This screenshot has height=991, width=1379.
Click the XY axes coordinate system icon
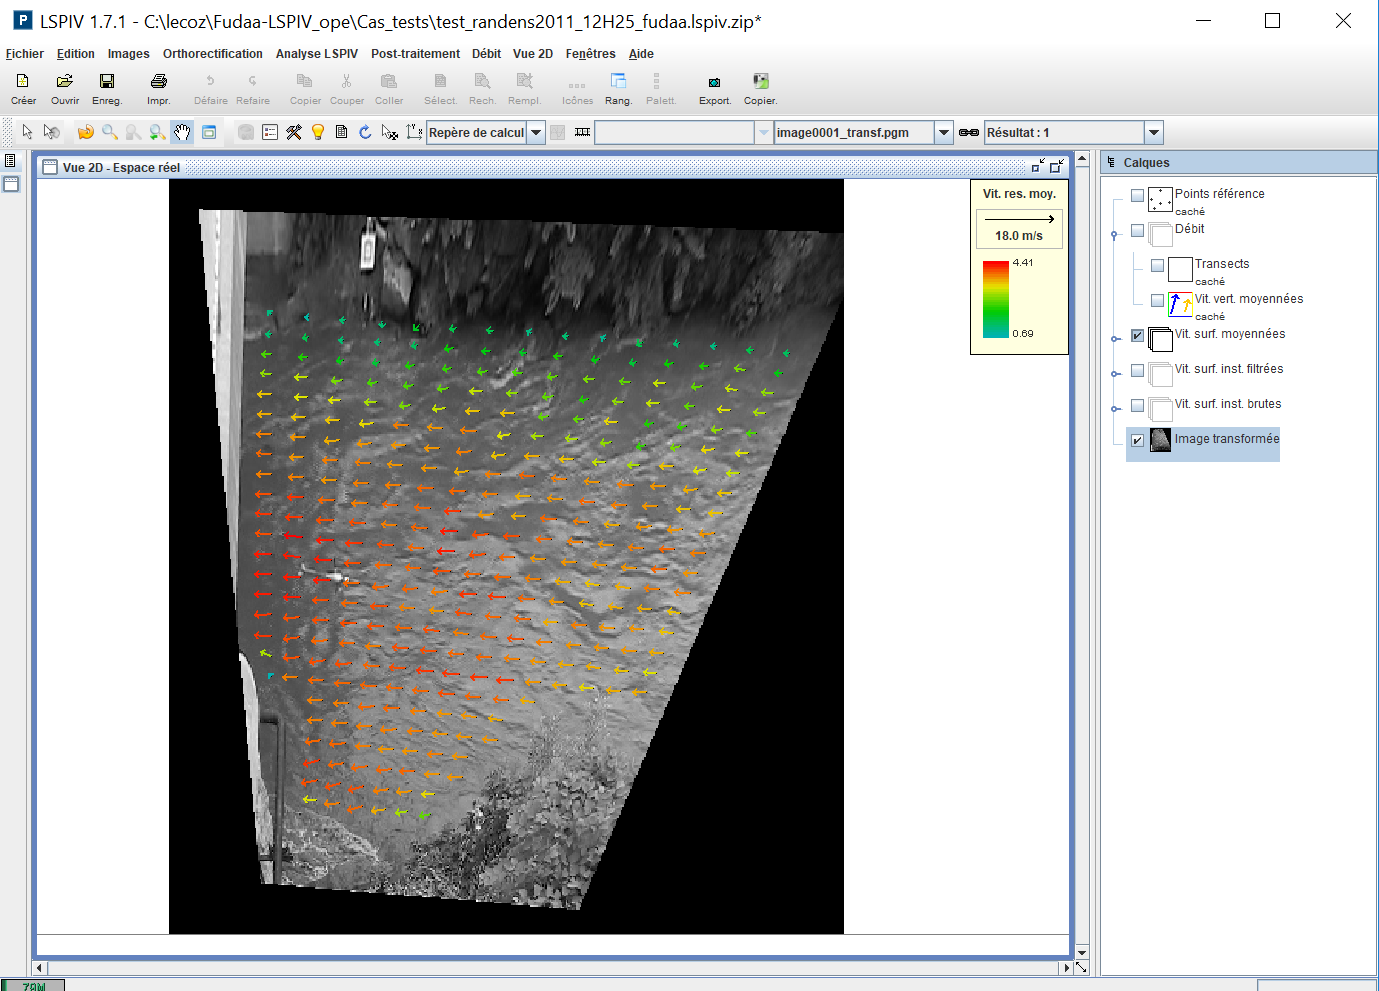click(x=414, y=132)
